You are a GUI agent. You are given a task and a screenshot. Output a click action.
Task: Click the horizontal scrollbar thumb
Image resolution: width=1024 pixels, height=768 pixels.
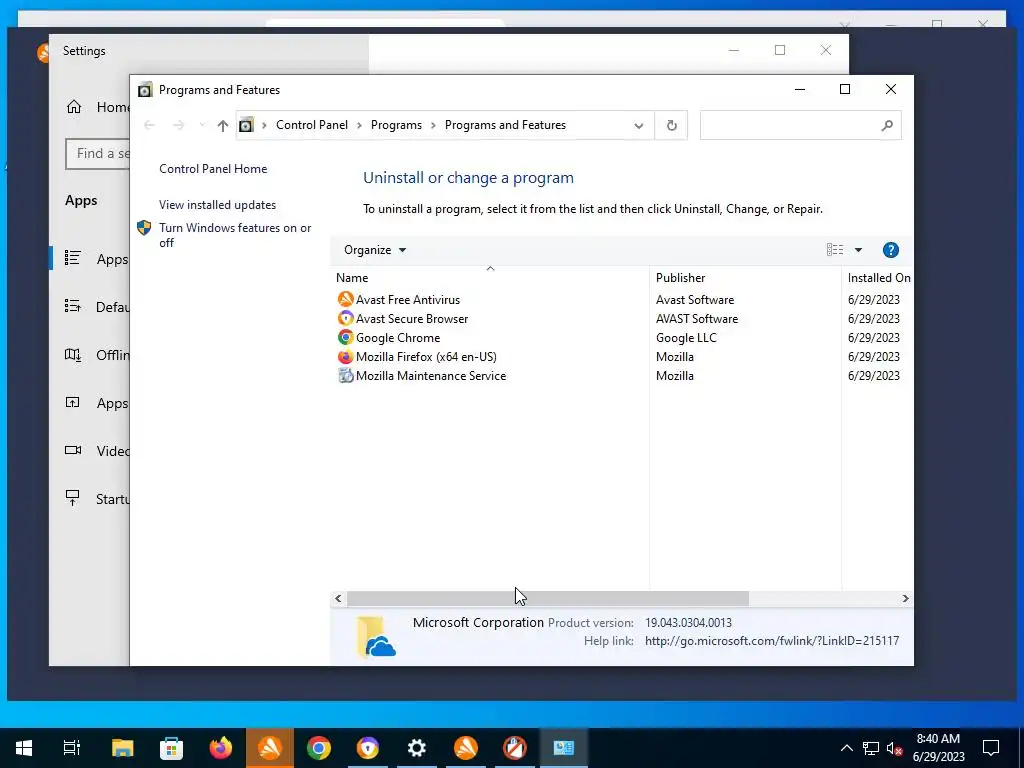tap(547, 598)
